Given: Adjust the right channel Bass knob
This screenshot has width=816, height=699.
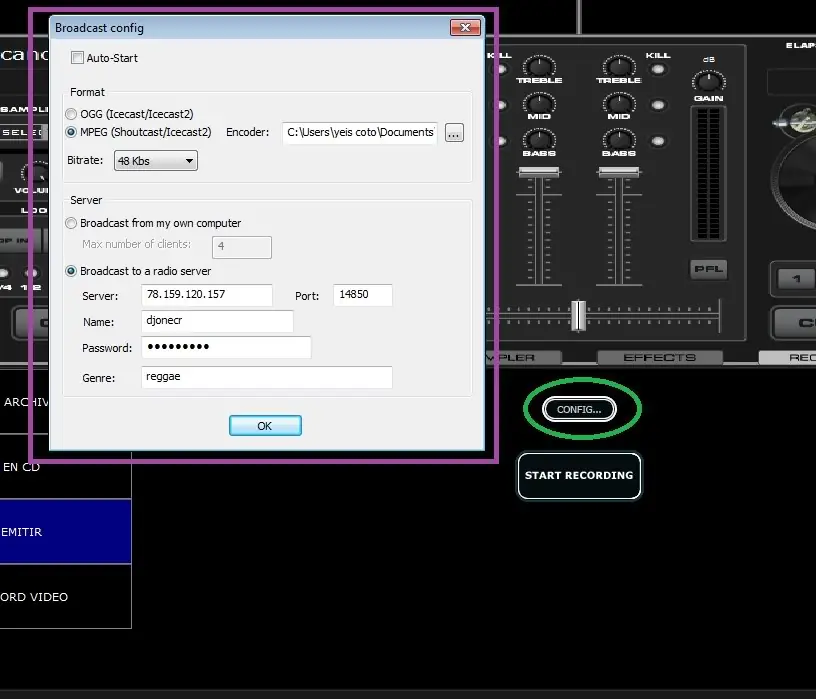Looking at the screenshot, I should pyautogui.click(x=619, y=139).
